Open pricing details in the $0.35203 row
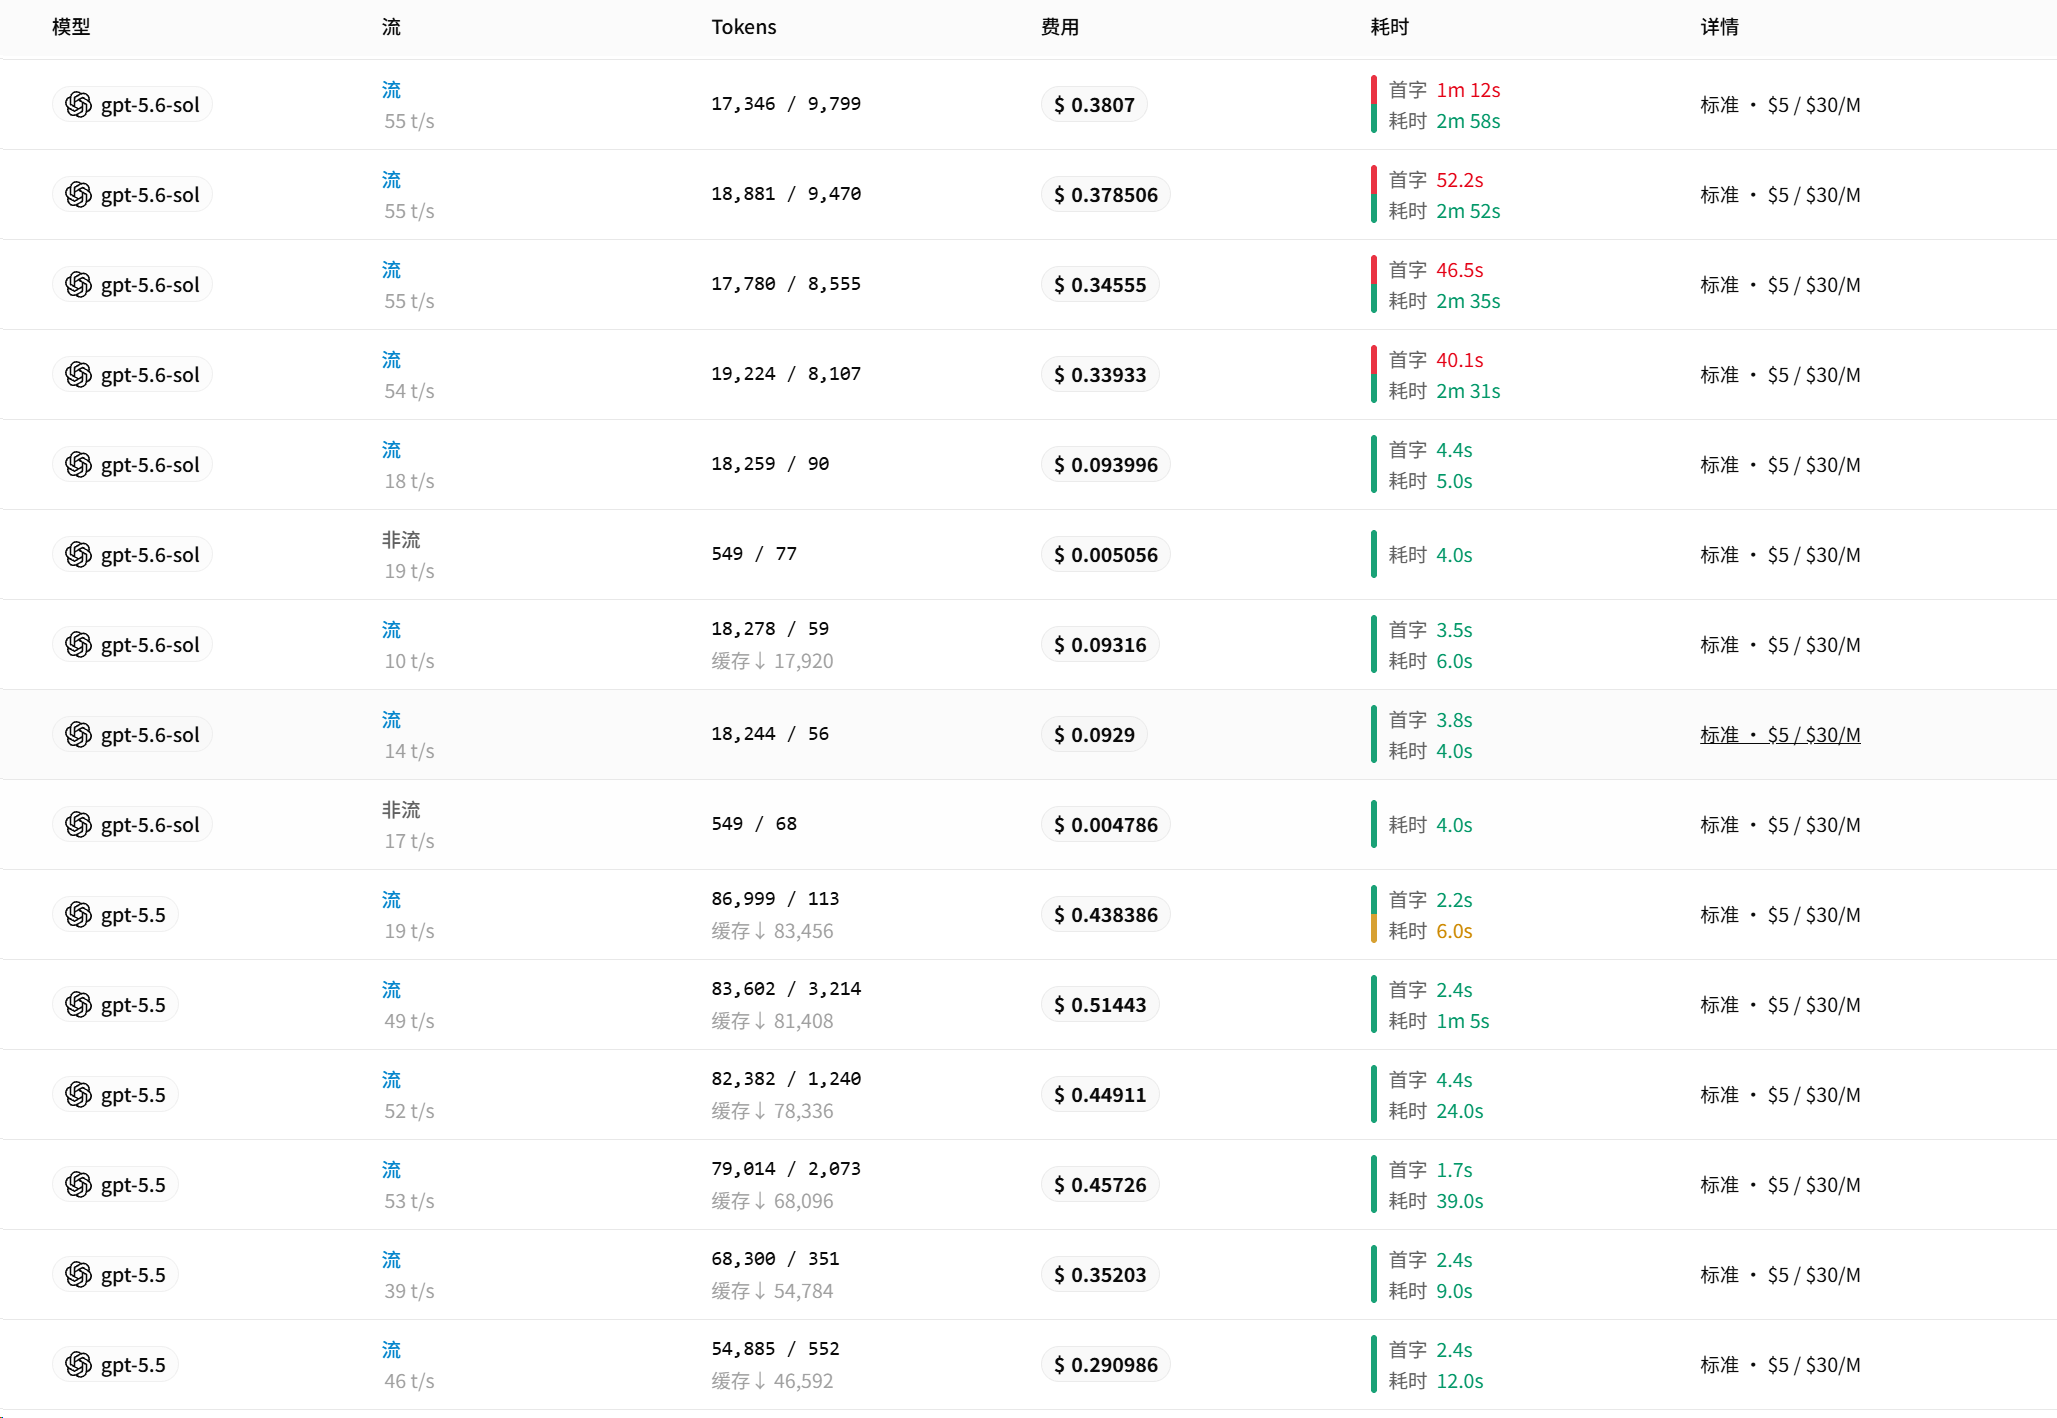The width and height of the screenshot is (2057, 1418). tap(1780, 1275)
